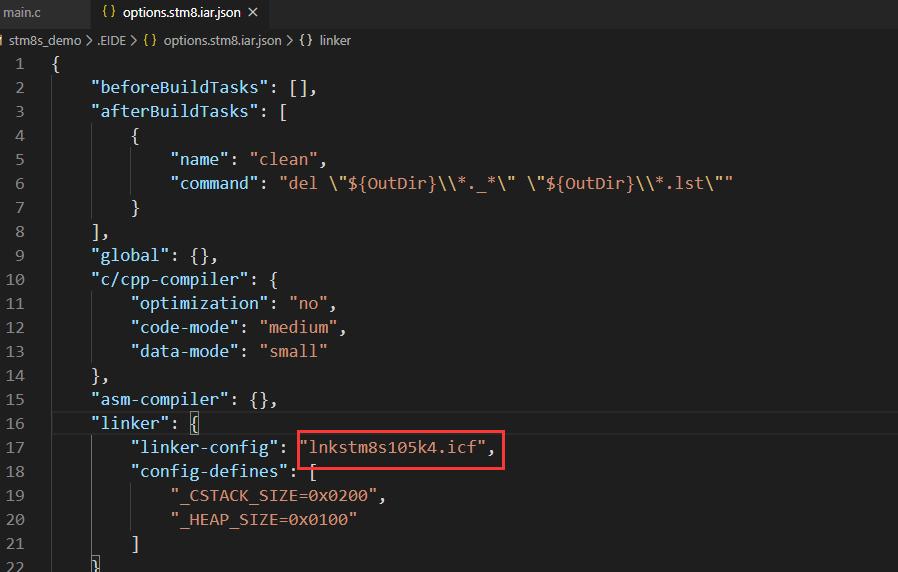
Task: Click "_HEAP_SIZE=0x0100" string
Action: coord(264,519)
